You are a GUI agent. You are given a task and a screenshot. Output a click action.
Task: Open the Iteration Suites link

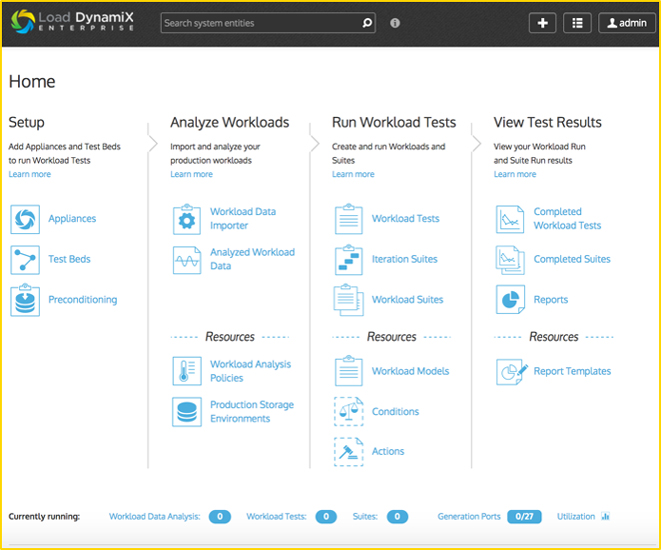coord(404,259)
